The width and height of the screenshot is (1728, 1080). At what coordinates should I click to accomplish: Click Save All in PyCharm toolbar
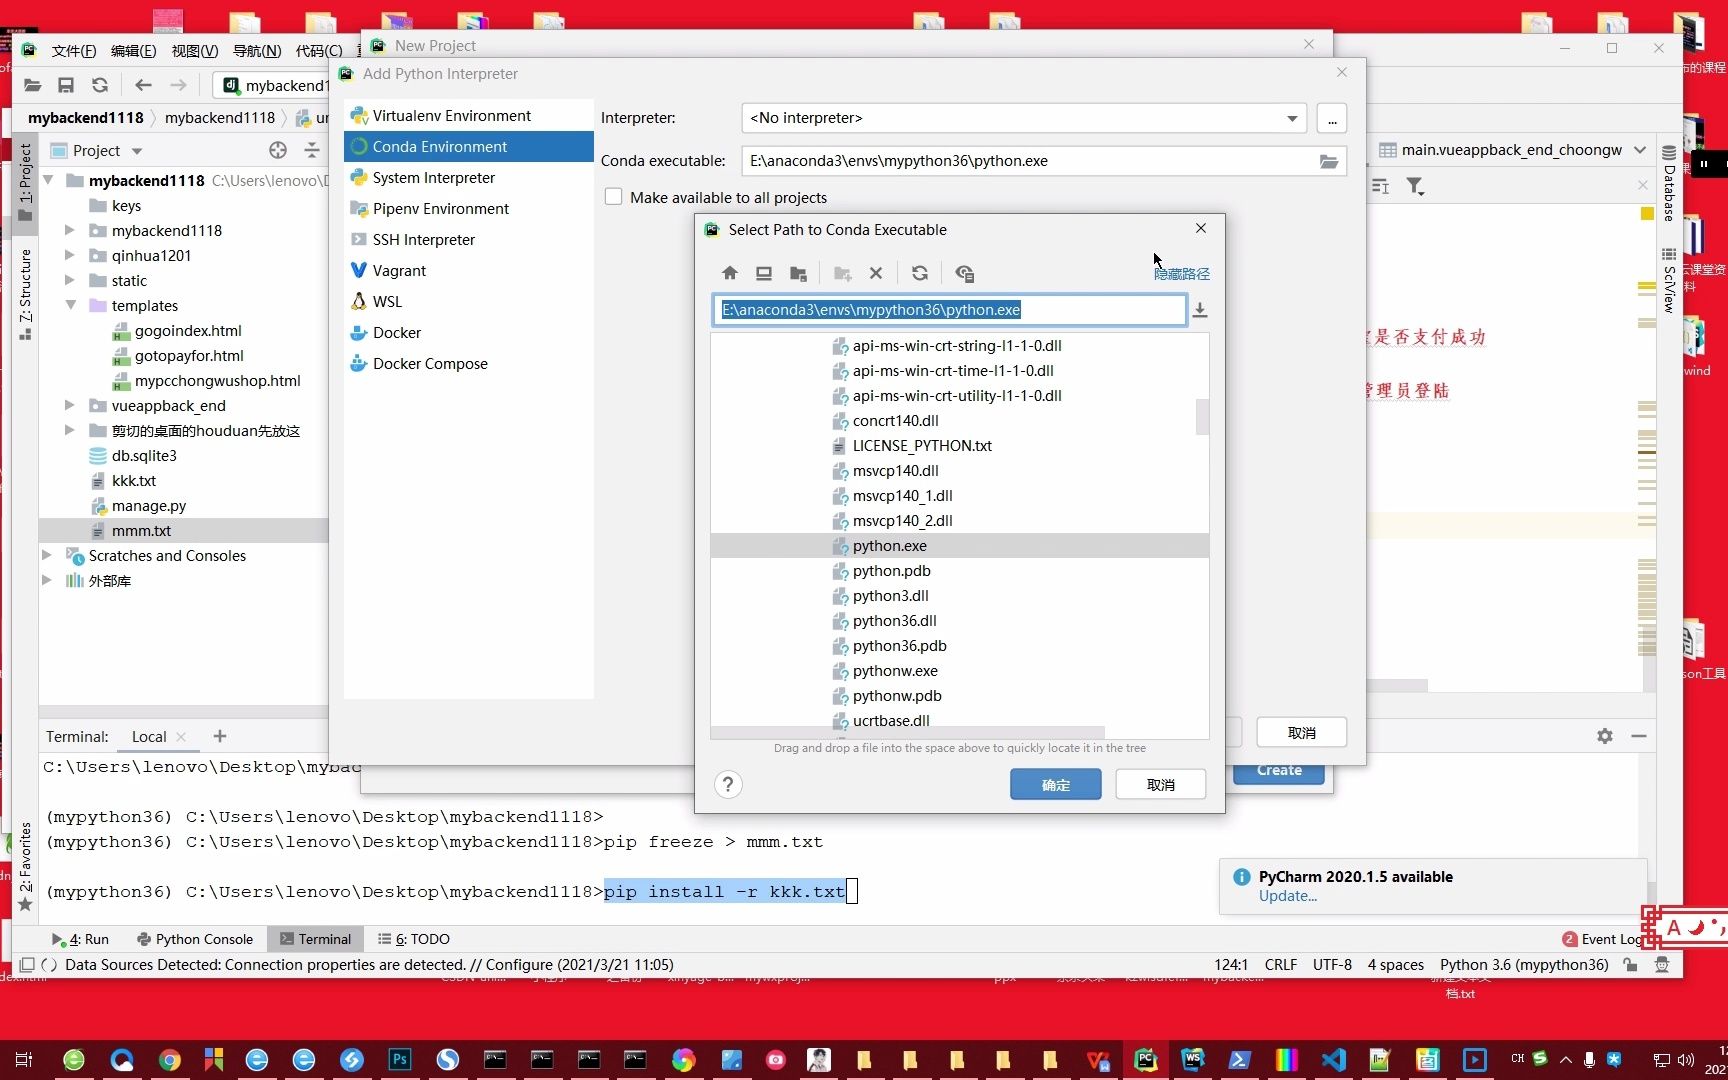point(66,85)
